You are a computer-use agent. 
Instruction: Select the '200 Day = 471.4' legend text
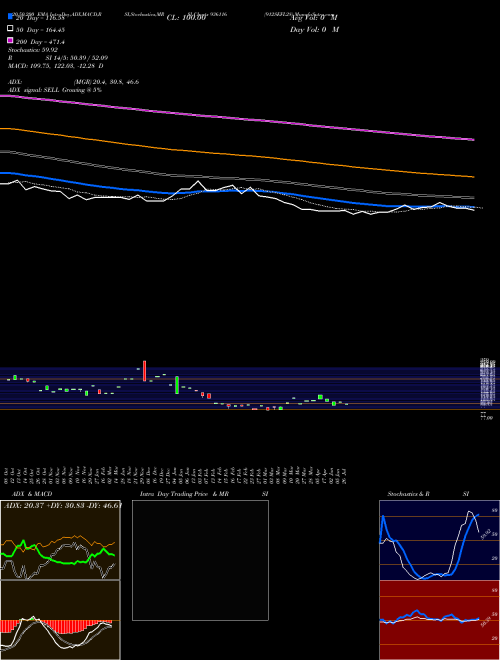[40, 42]
